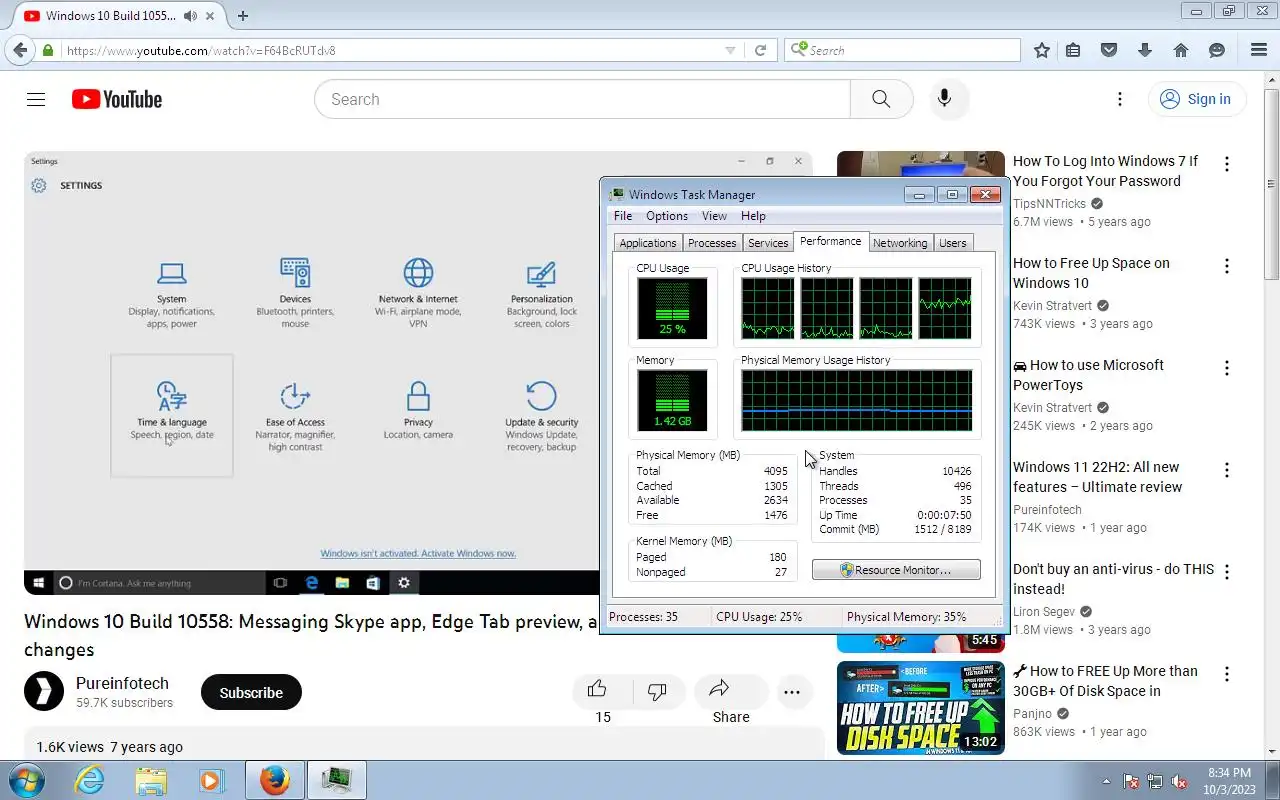The width and height of the screenshot is (1280, 800).
Task: Bookmark this page with the star
Action: pos(1042,50)
